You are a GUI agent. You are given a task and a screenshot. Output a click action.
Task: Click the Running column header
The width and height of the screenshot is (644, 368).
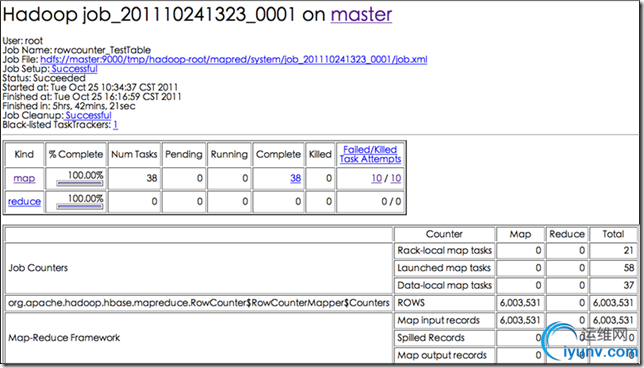[229, 154]
